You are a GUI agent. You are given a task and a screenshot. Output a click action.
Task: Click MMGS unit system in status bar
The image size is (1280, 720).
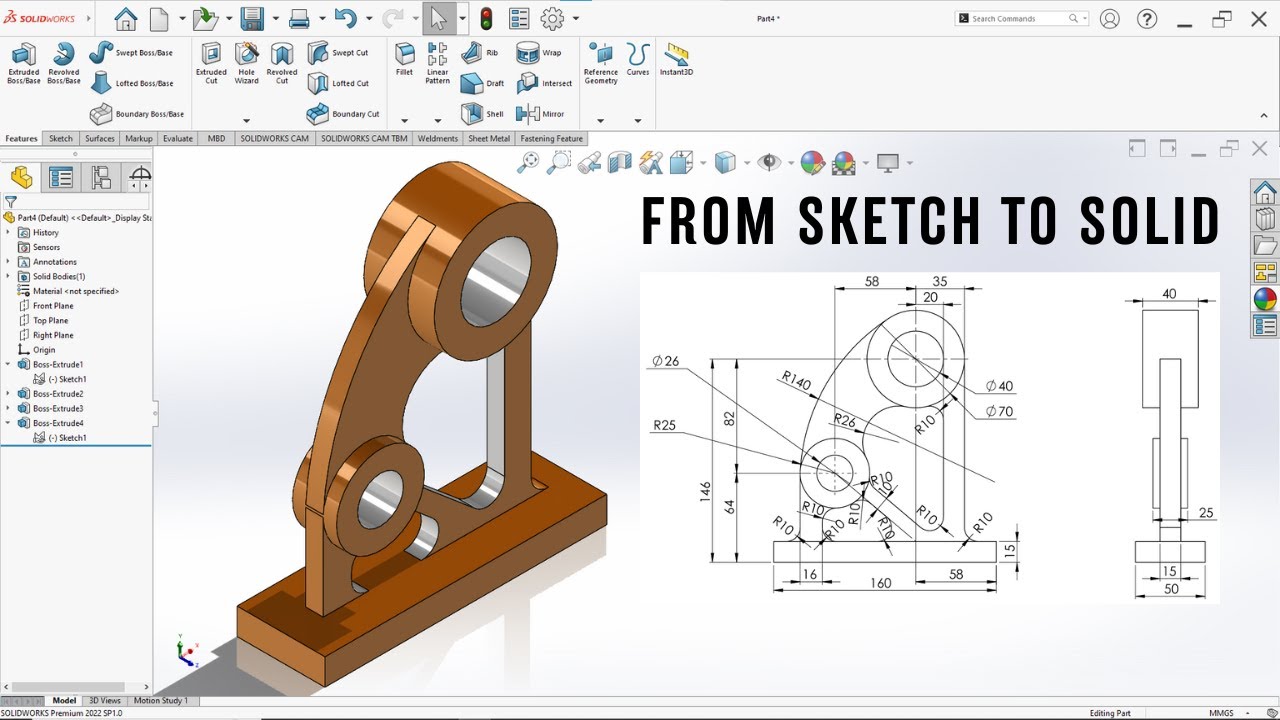[x=1221, y=713]
